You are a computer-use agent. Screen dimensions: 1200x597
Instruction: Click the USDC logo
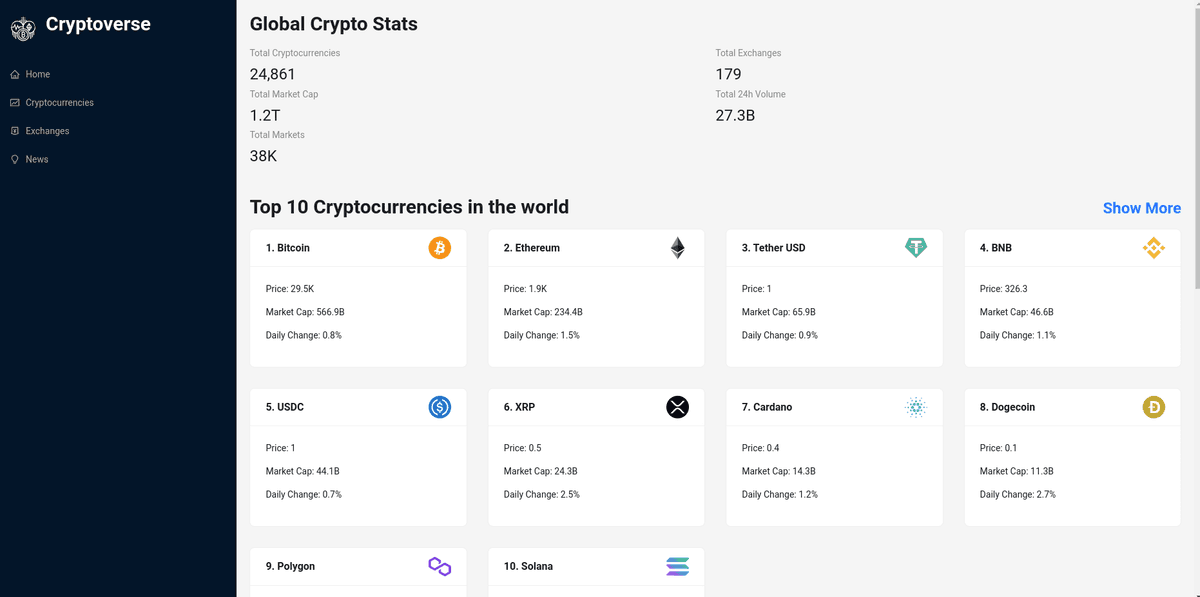[440, 407]
